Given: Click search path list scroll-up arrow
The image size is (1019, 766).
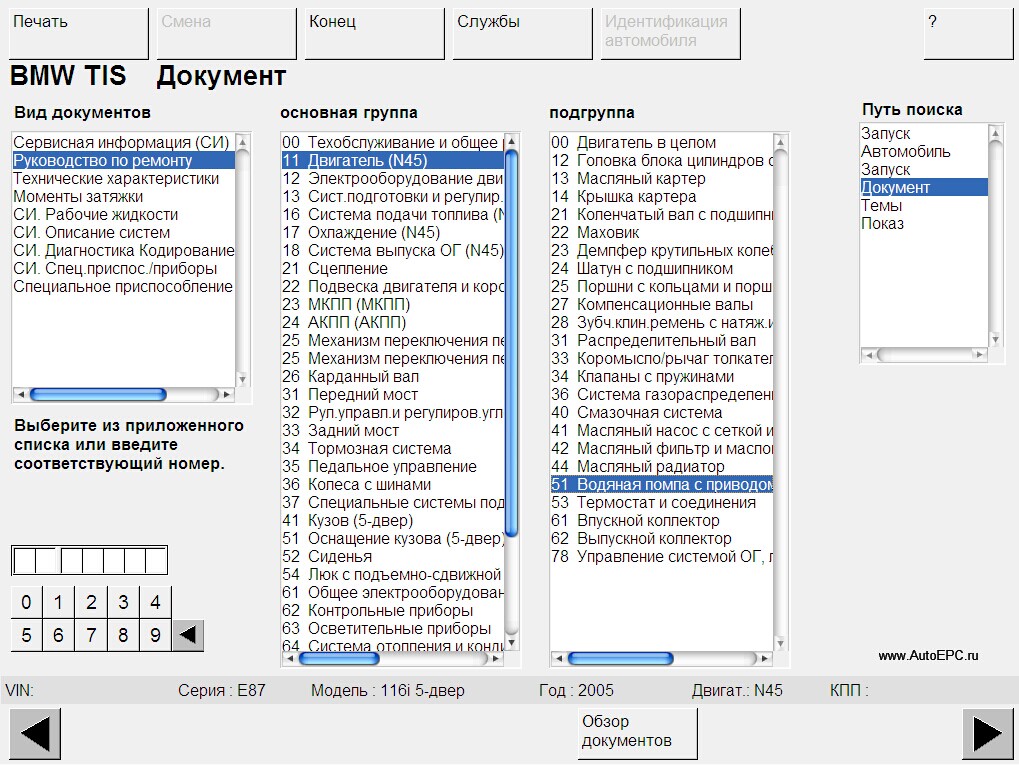Looking at the screenshot, I should coord(995,133).
